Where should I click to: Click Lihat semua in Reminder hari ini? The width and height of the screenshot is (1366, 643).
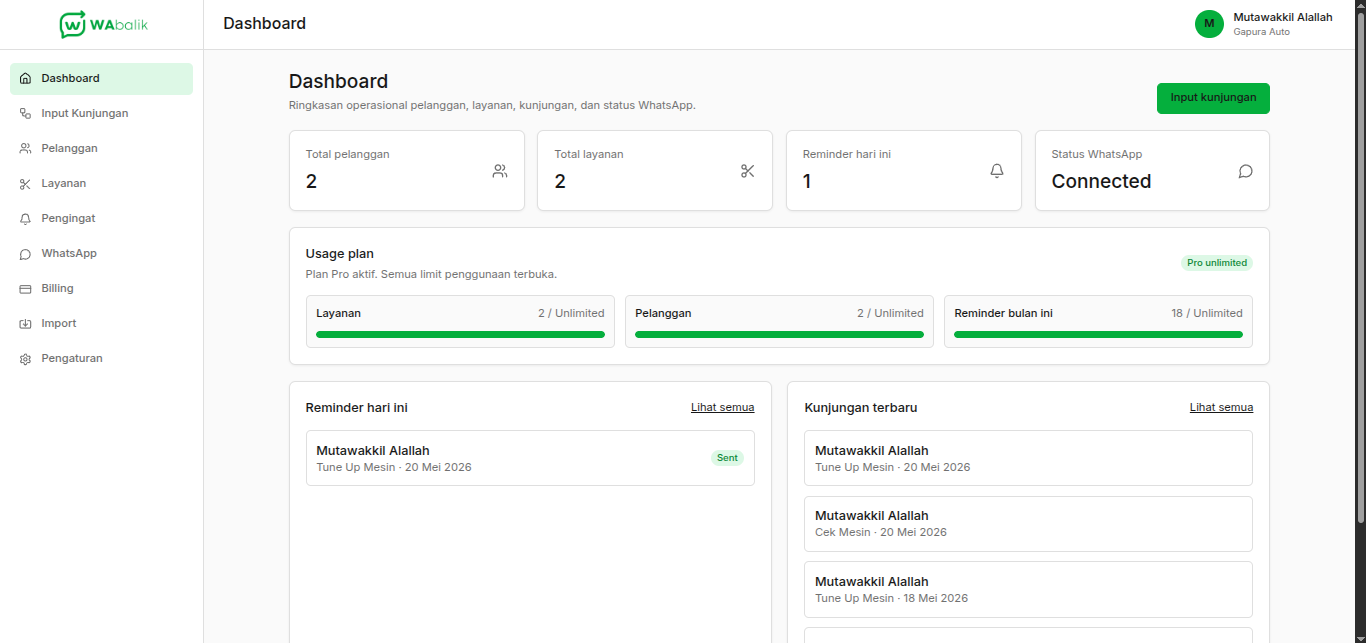[722, 407]
